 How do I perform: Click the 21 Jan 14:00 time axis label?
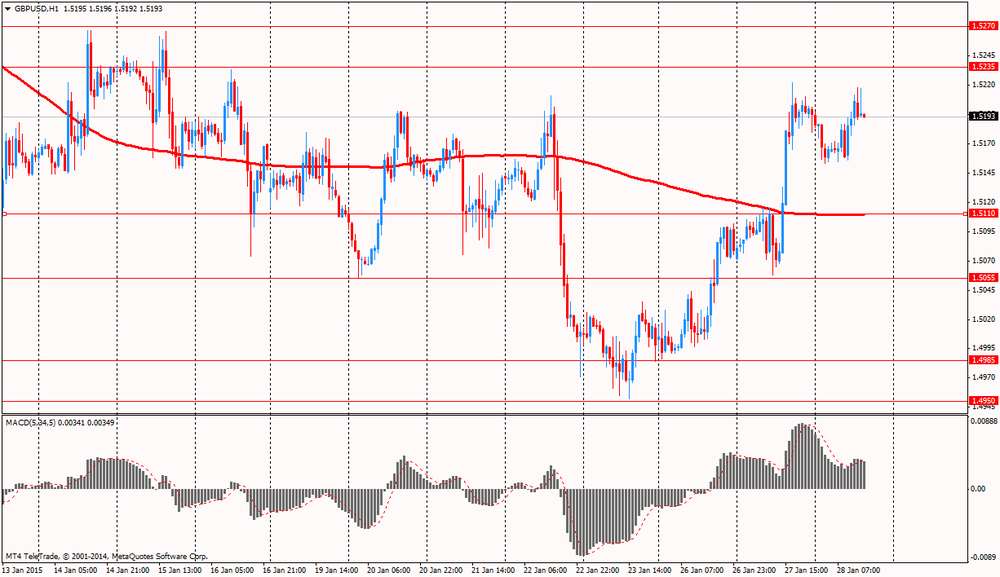pos(494,570)
